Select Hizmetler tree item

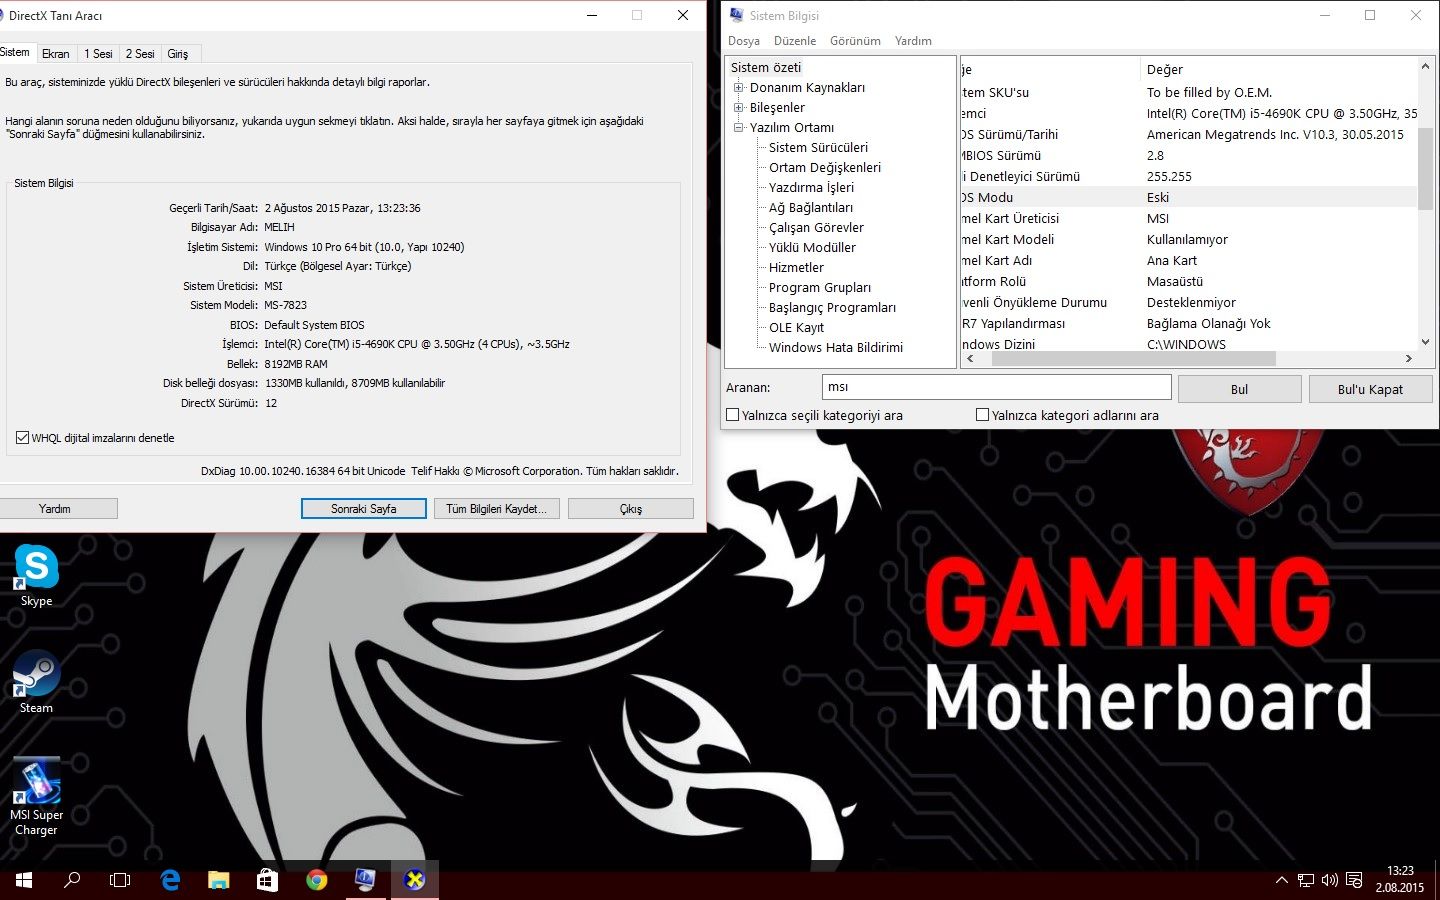click(x=796, y=268)
